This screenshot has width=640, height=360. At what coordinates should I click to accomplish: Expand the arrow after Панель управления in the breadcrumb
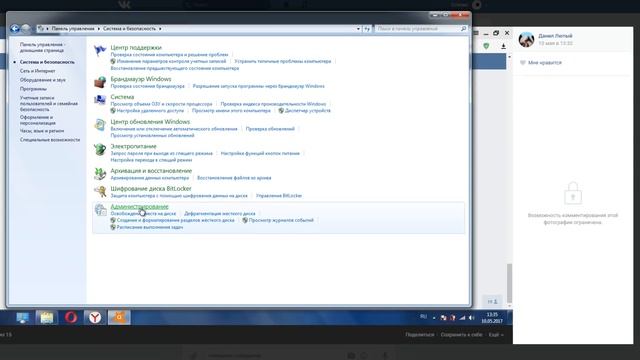click(98, 29)
